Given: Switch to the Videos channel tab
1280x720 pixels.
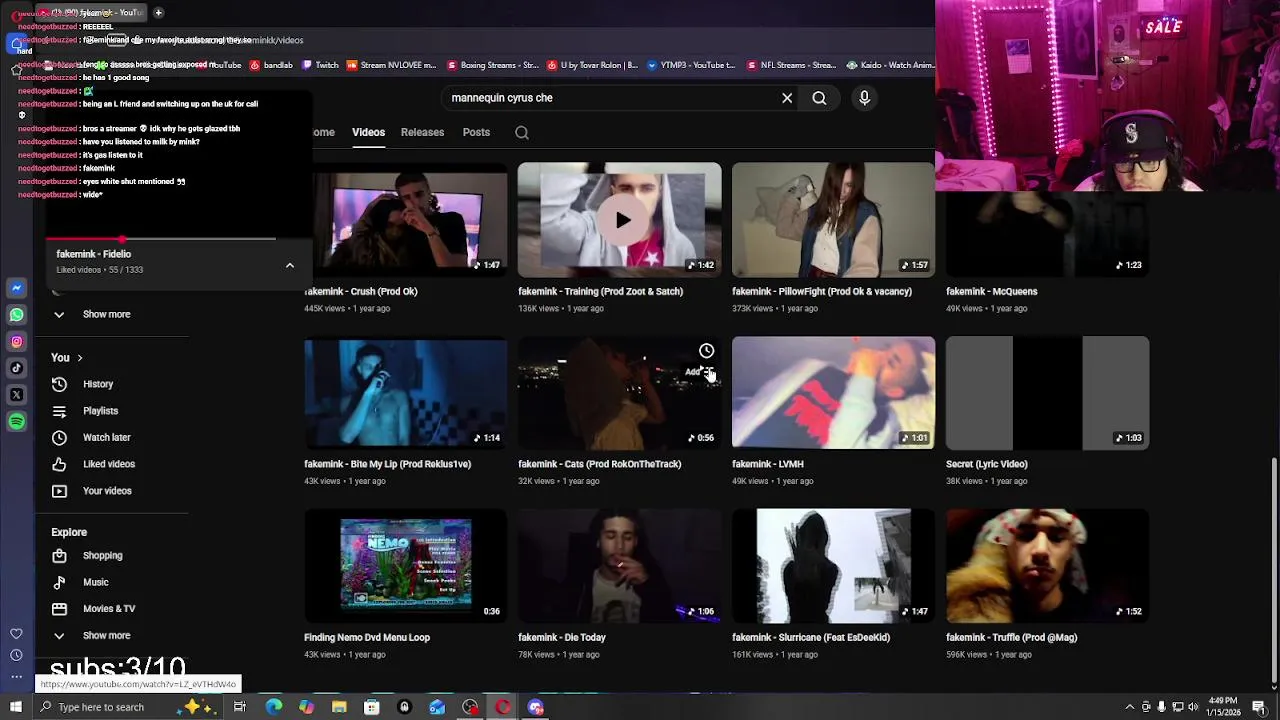Looking at the screenshot, I should point(368,132).
